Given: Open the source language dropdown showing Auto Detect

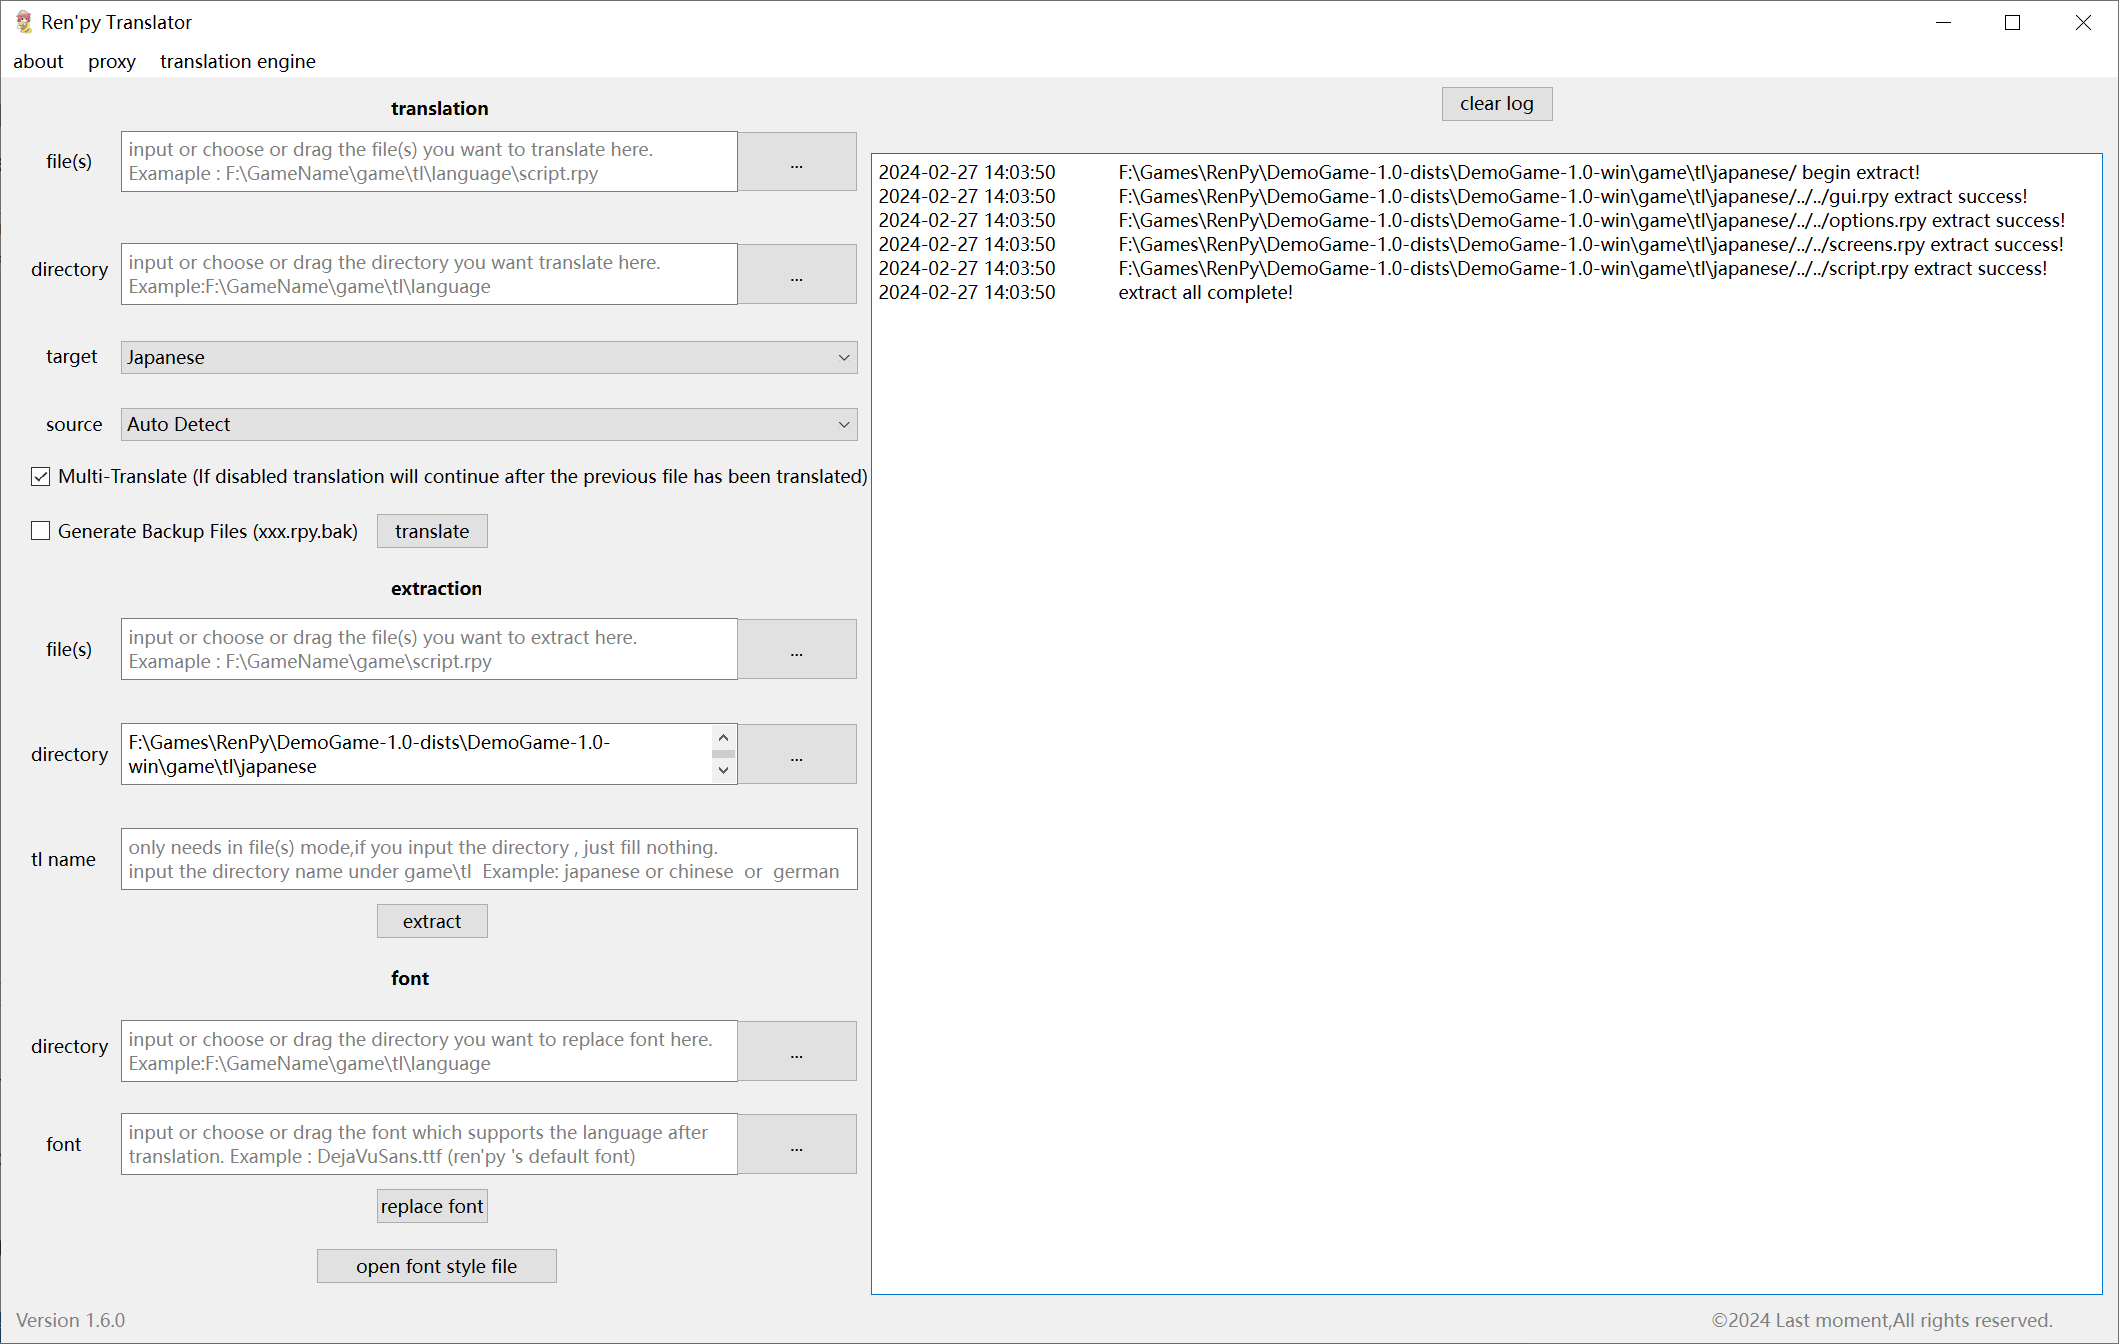Looking at the screenshot, I should [x=489, y=424].
